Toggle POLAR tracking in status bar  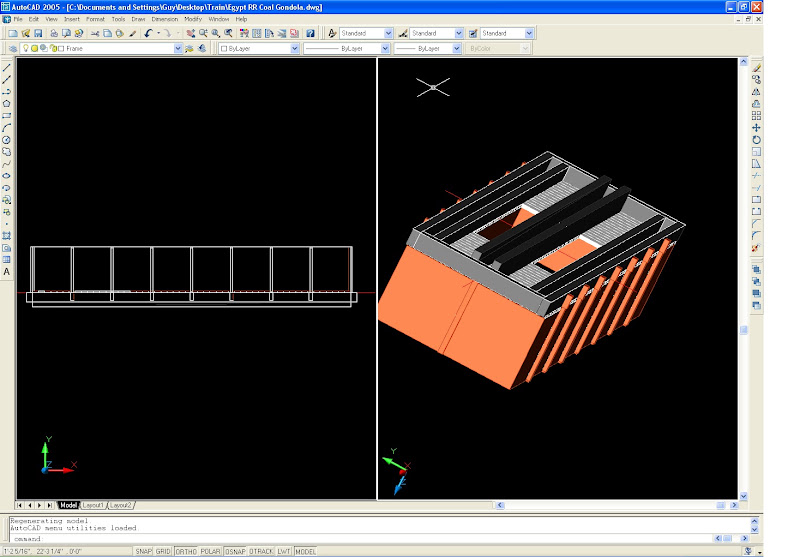(x=210, y=551)
